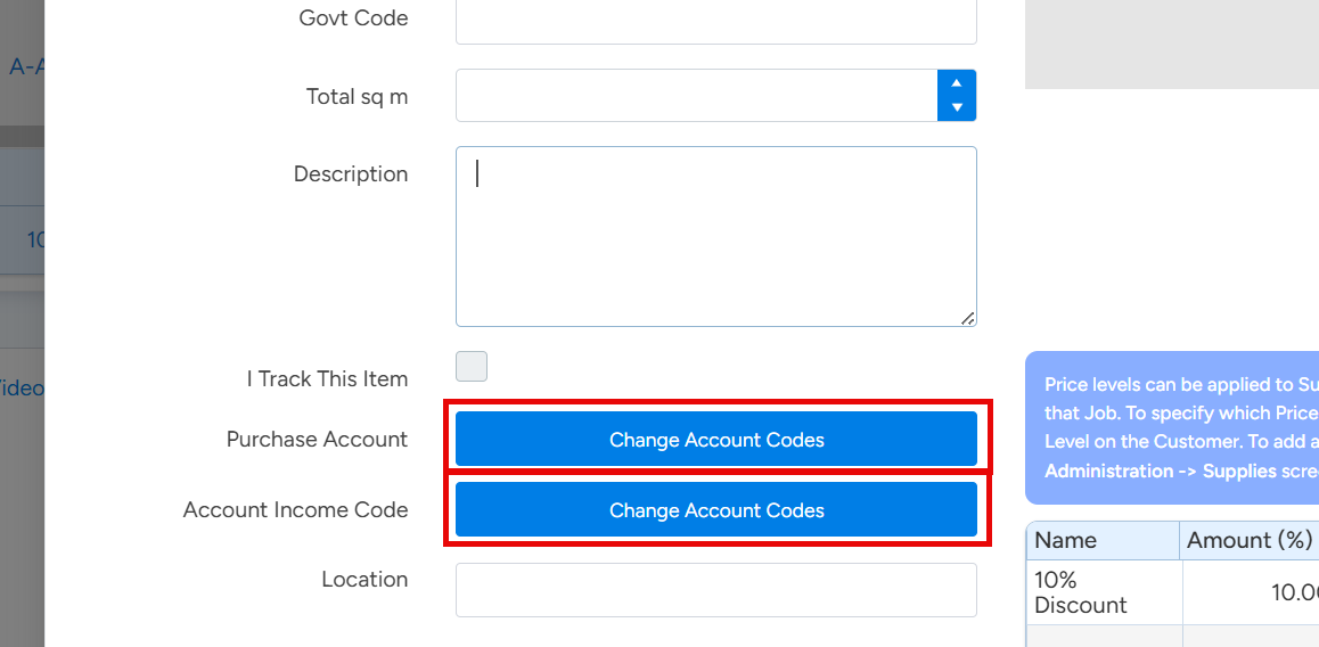Click the Account Income Code label

click(x=295, y=510)
